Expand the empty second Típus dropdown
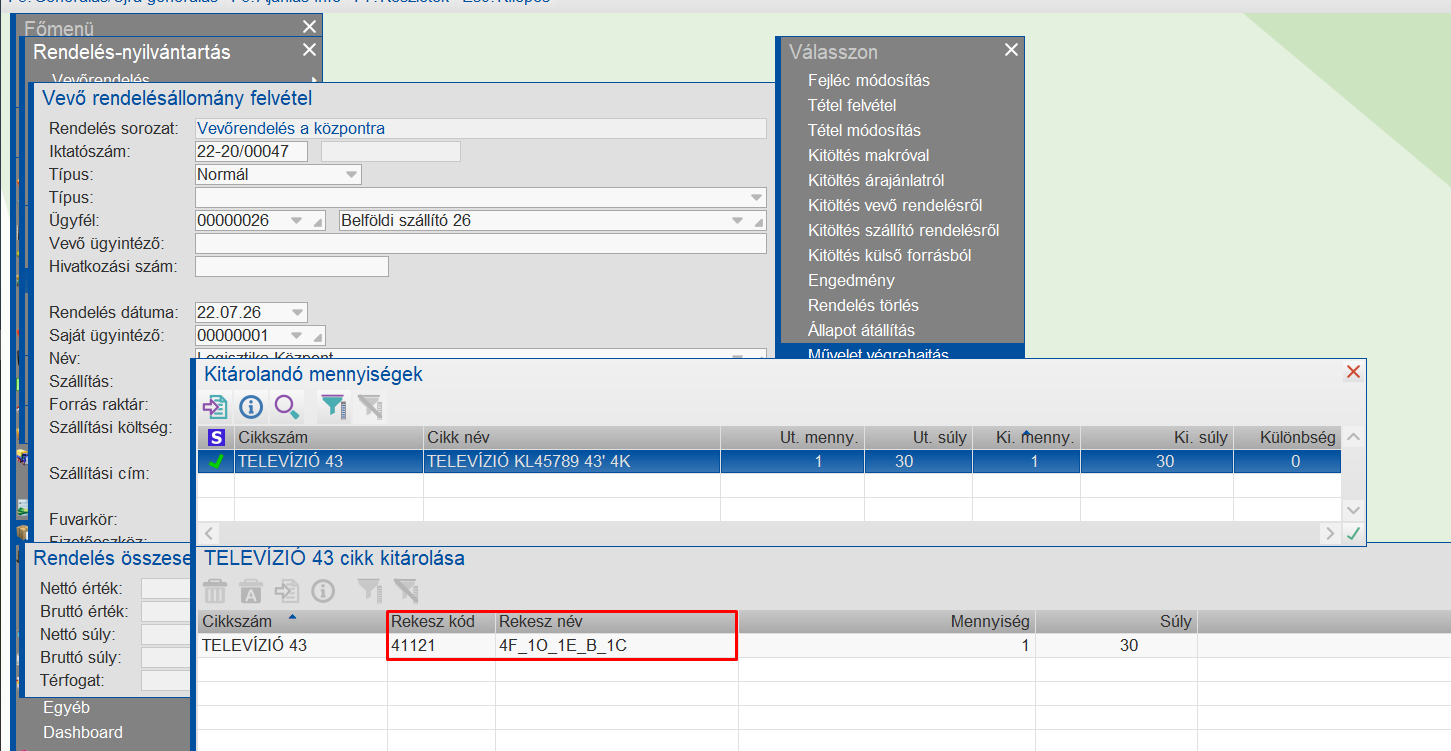Viewport: 1451px width, 751px height. [x=756, y=197]
